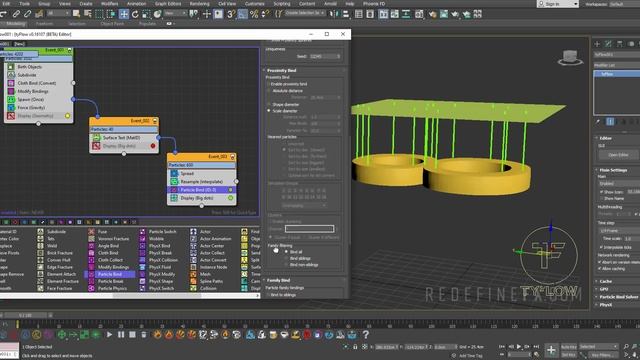
Task: Choose the PhysX Bind operator
Action: point(155,246)
